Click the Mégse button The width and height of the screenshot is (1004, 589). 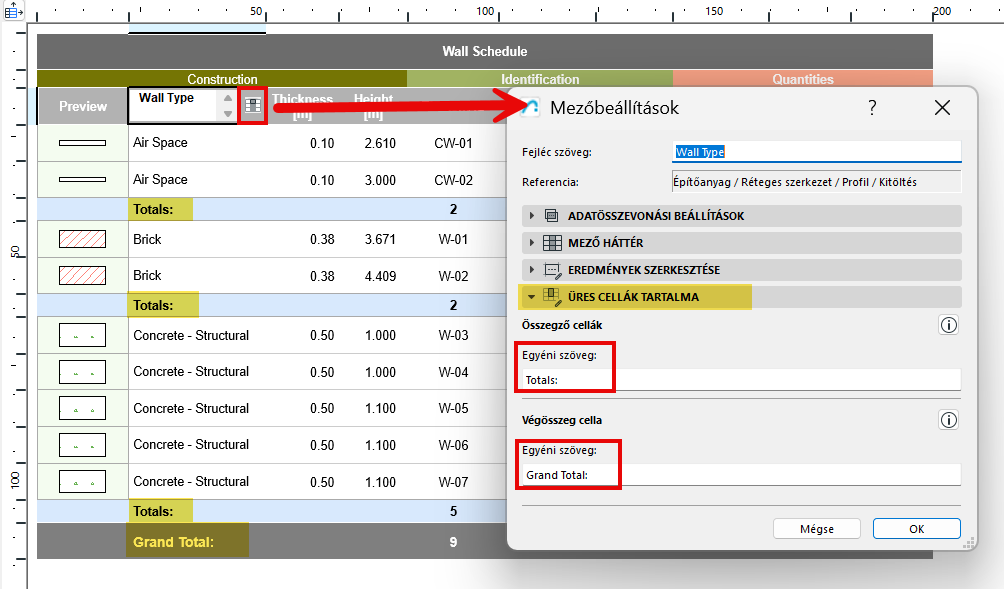pyautogui.click(x=816, y=529)
